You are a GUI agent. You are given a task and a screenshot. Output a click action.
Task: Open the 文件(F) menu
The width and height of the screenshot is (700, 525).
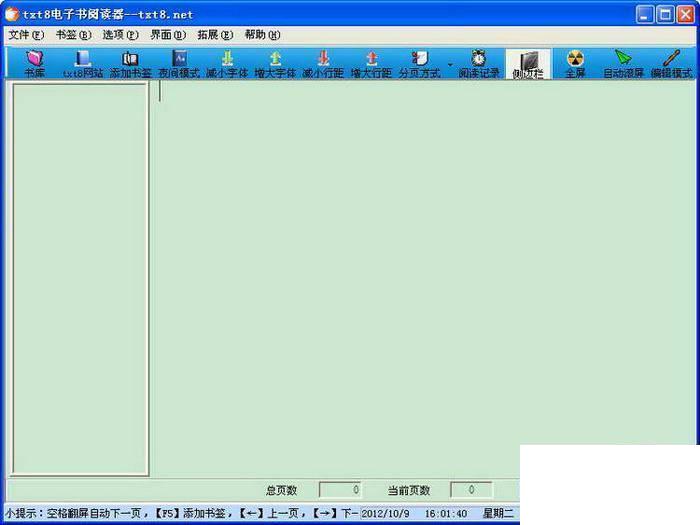coord(26,35)
